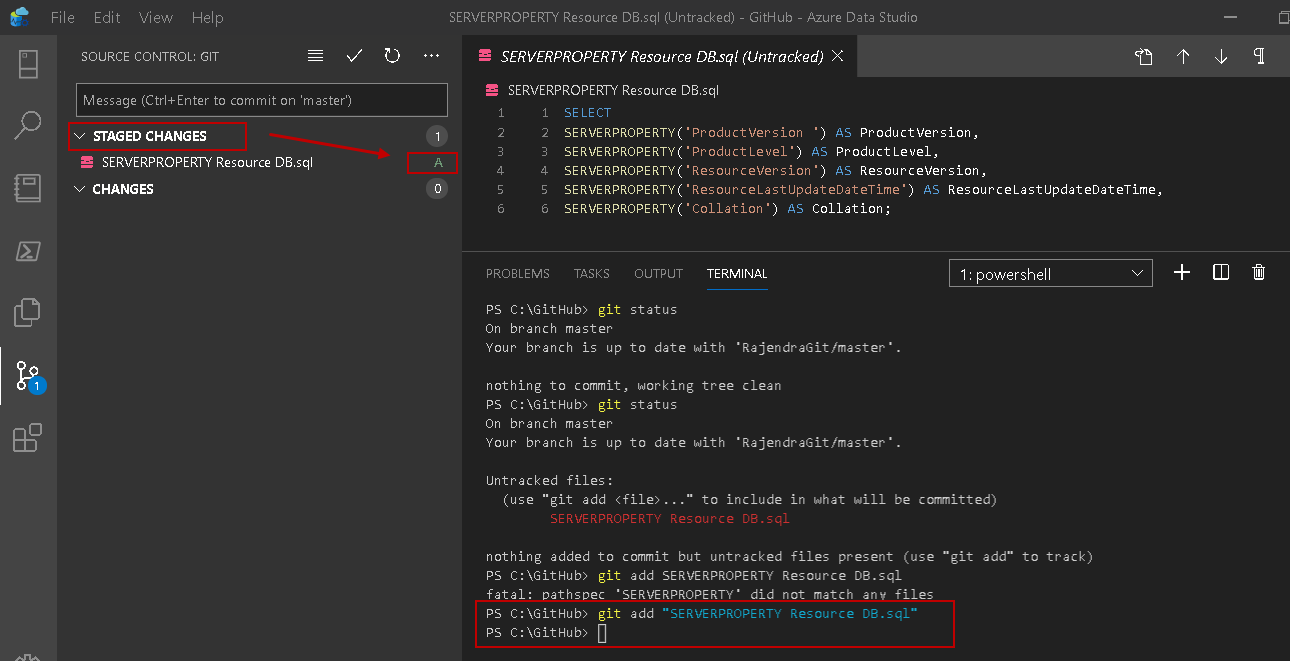This screenshot has width=1290, height=661.
Task: Refresh the source control panel
Action: pyautogui.click(x=392, y=56)
